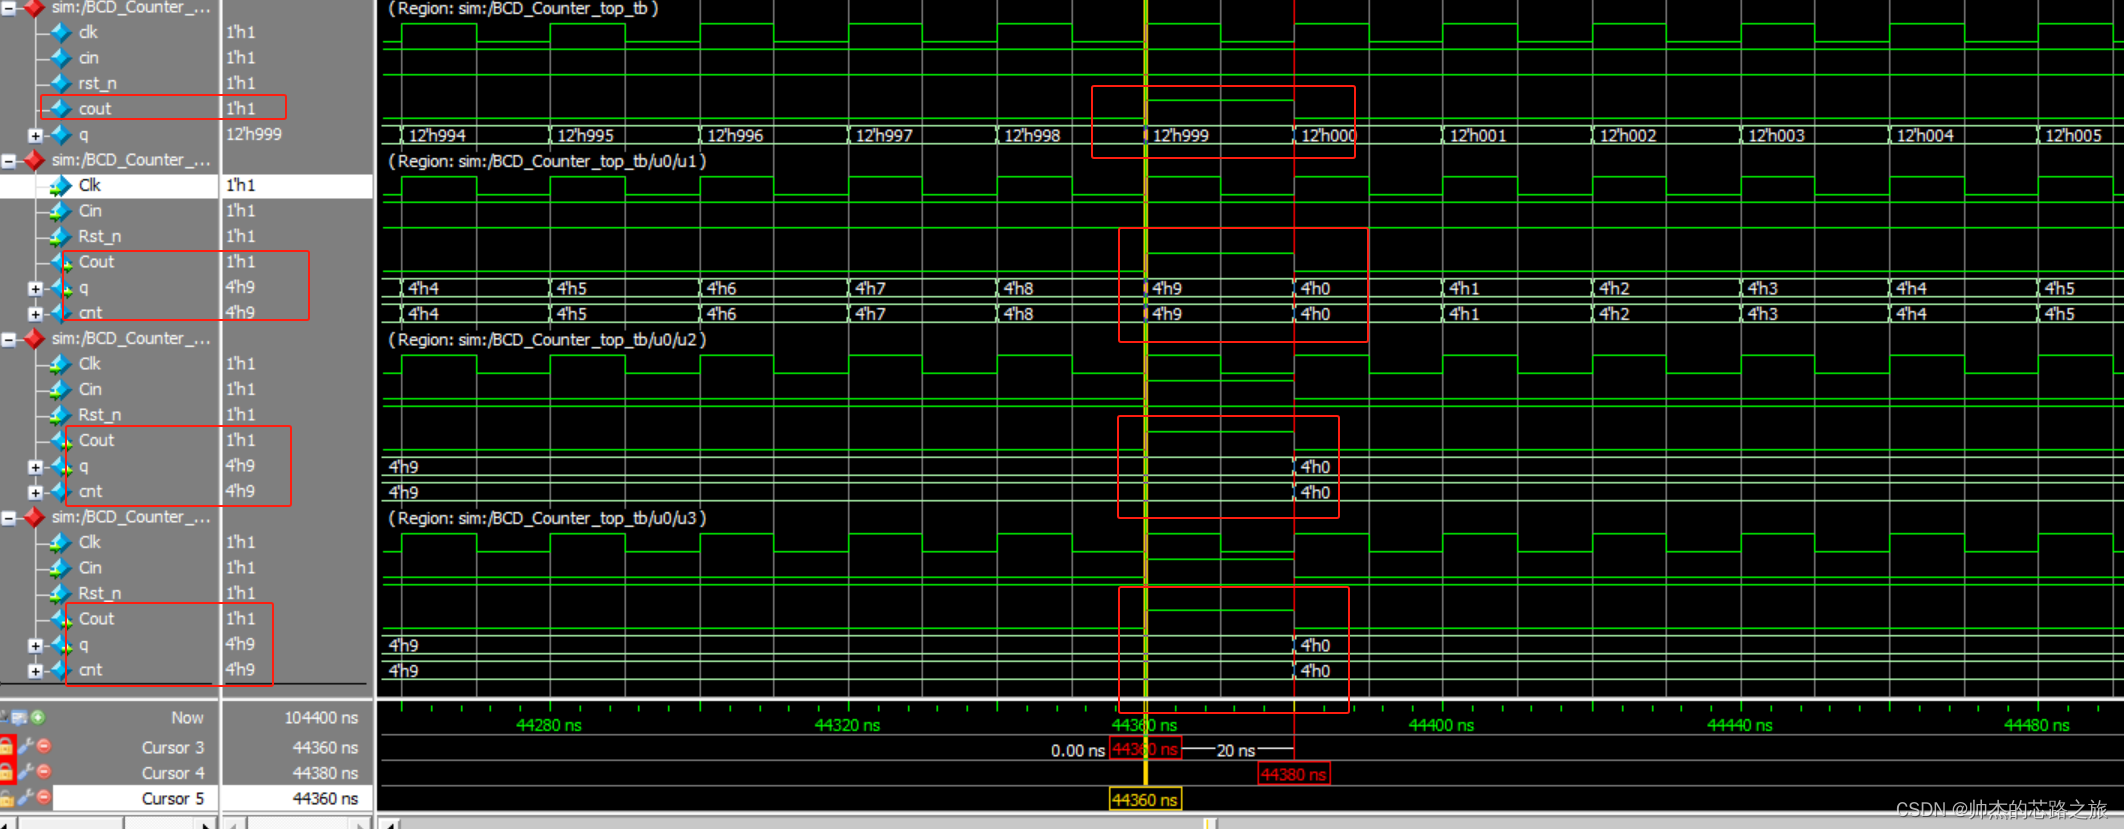Viewport: 2124px width, 829px height.
Task: Click the 12'h001 bus value in the waveform
Action: tap(1477, 135)
